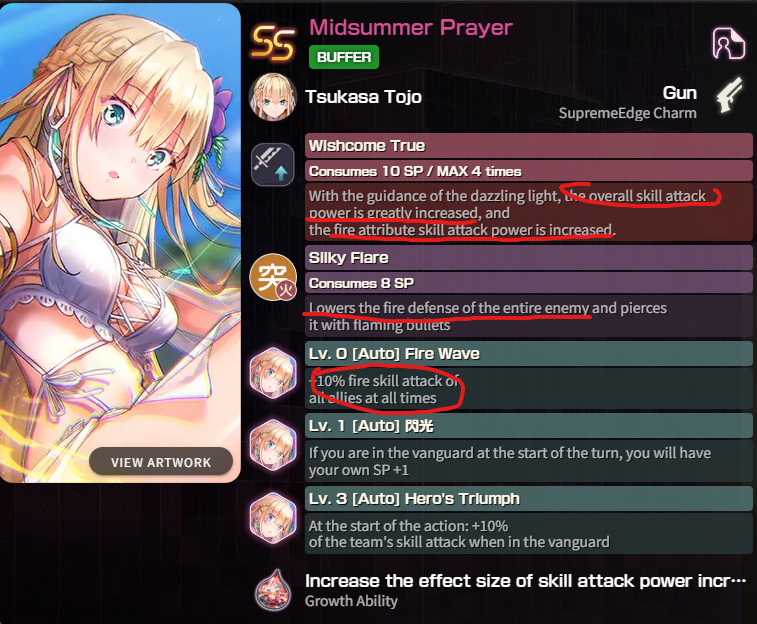Click the green BUFFER role tag
Image resolution: width=757 pixels, height=624 pixels.
(344, 57)
